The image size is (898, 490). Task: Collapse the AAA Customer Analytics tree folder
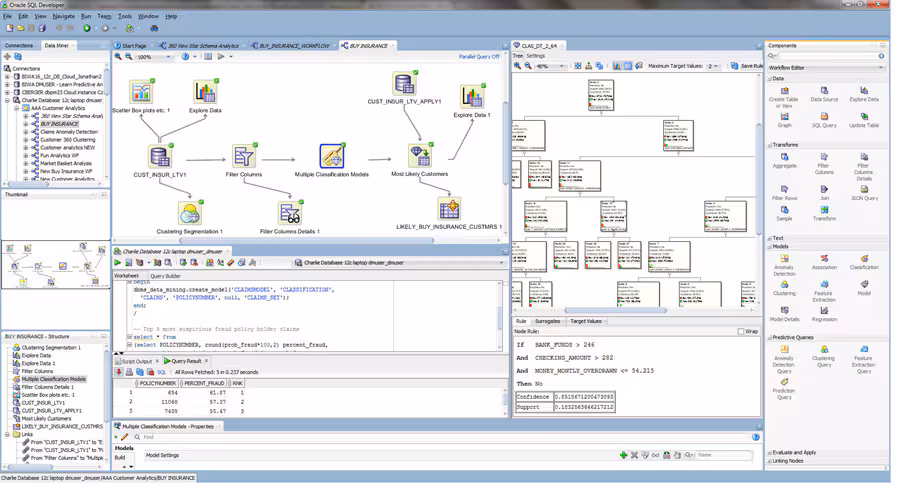pyautogui.click(x=17, y=108)
